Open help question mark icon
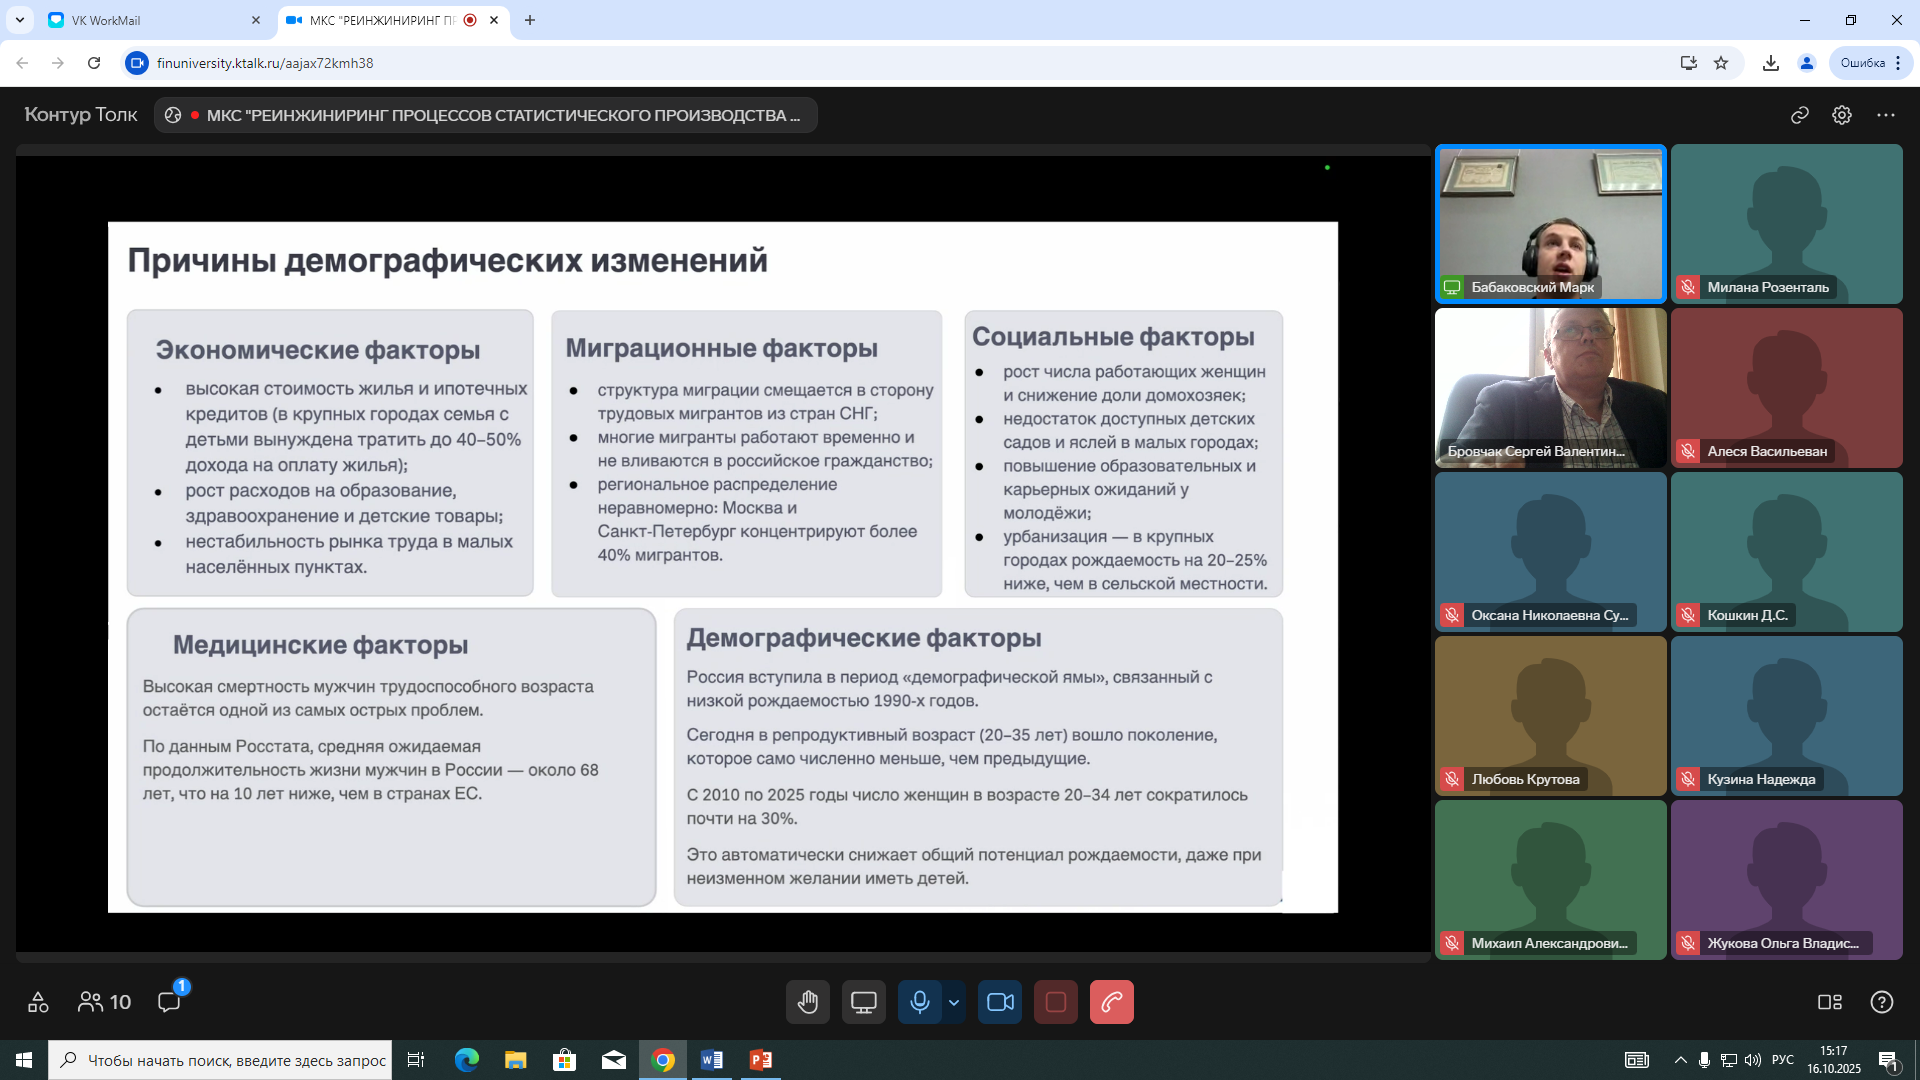The width and height of the screenshot is (1920, 1080). [1881, 1002]
